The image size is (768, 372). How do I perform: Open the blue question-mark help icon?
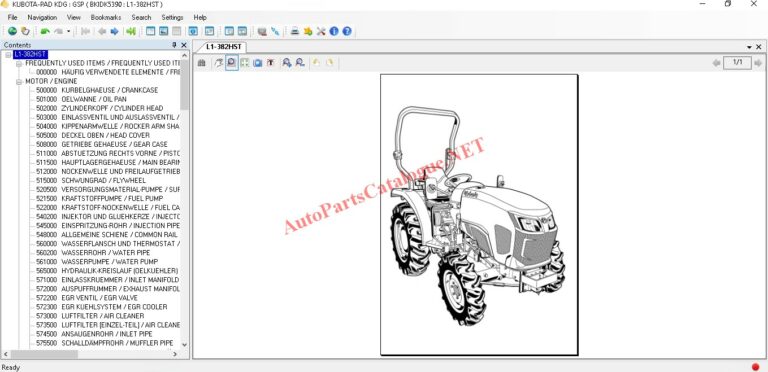(x=347, y=31)
